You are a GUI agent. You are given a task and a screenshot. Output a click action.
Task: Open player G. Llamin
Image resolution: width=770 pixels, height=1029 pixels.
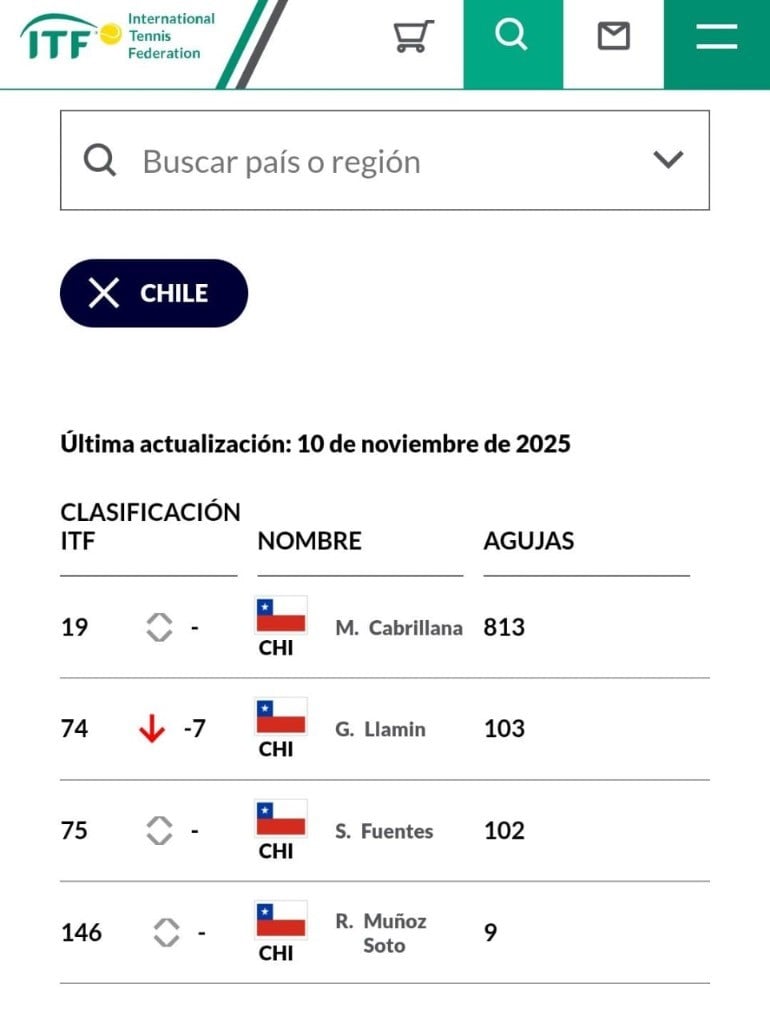point(380,729)
